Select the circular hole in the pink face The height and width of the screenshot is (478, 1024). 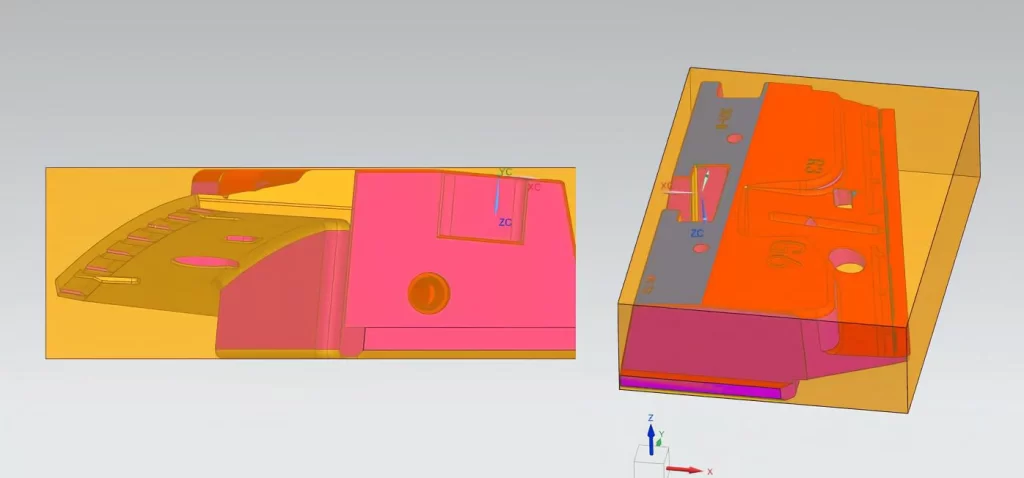point(429,293)
